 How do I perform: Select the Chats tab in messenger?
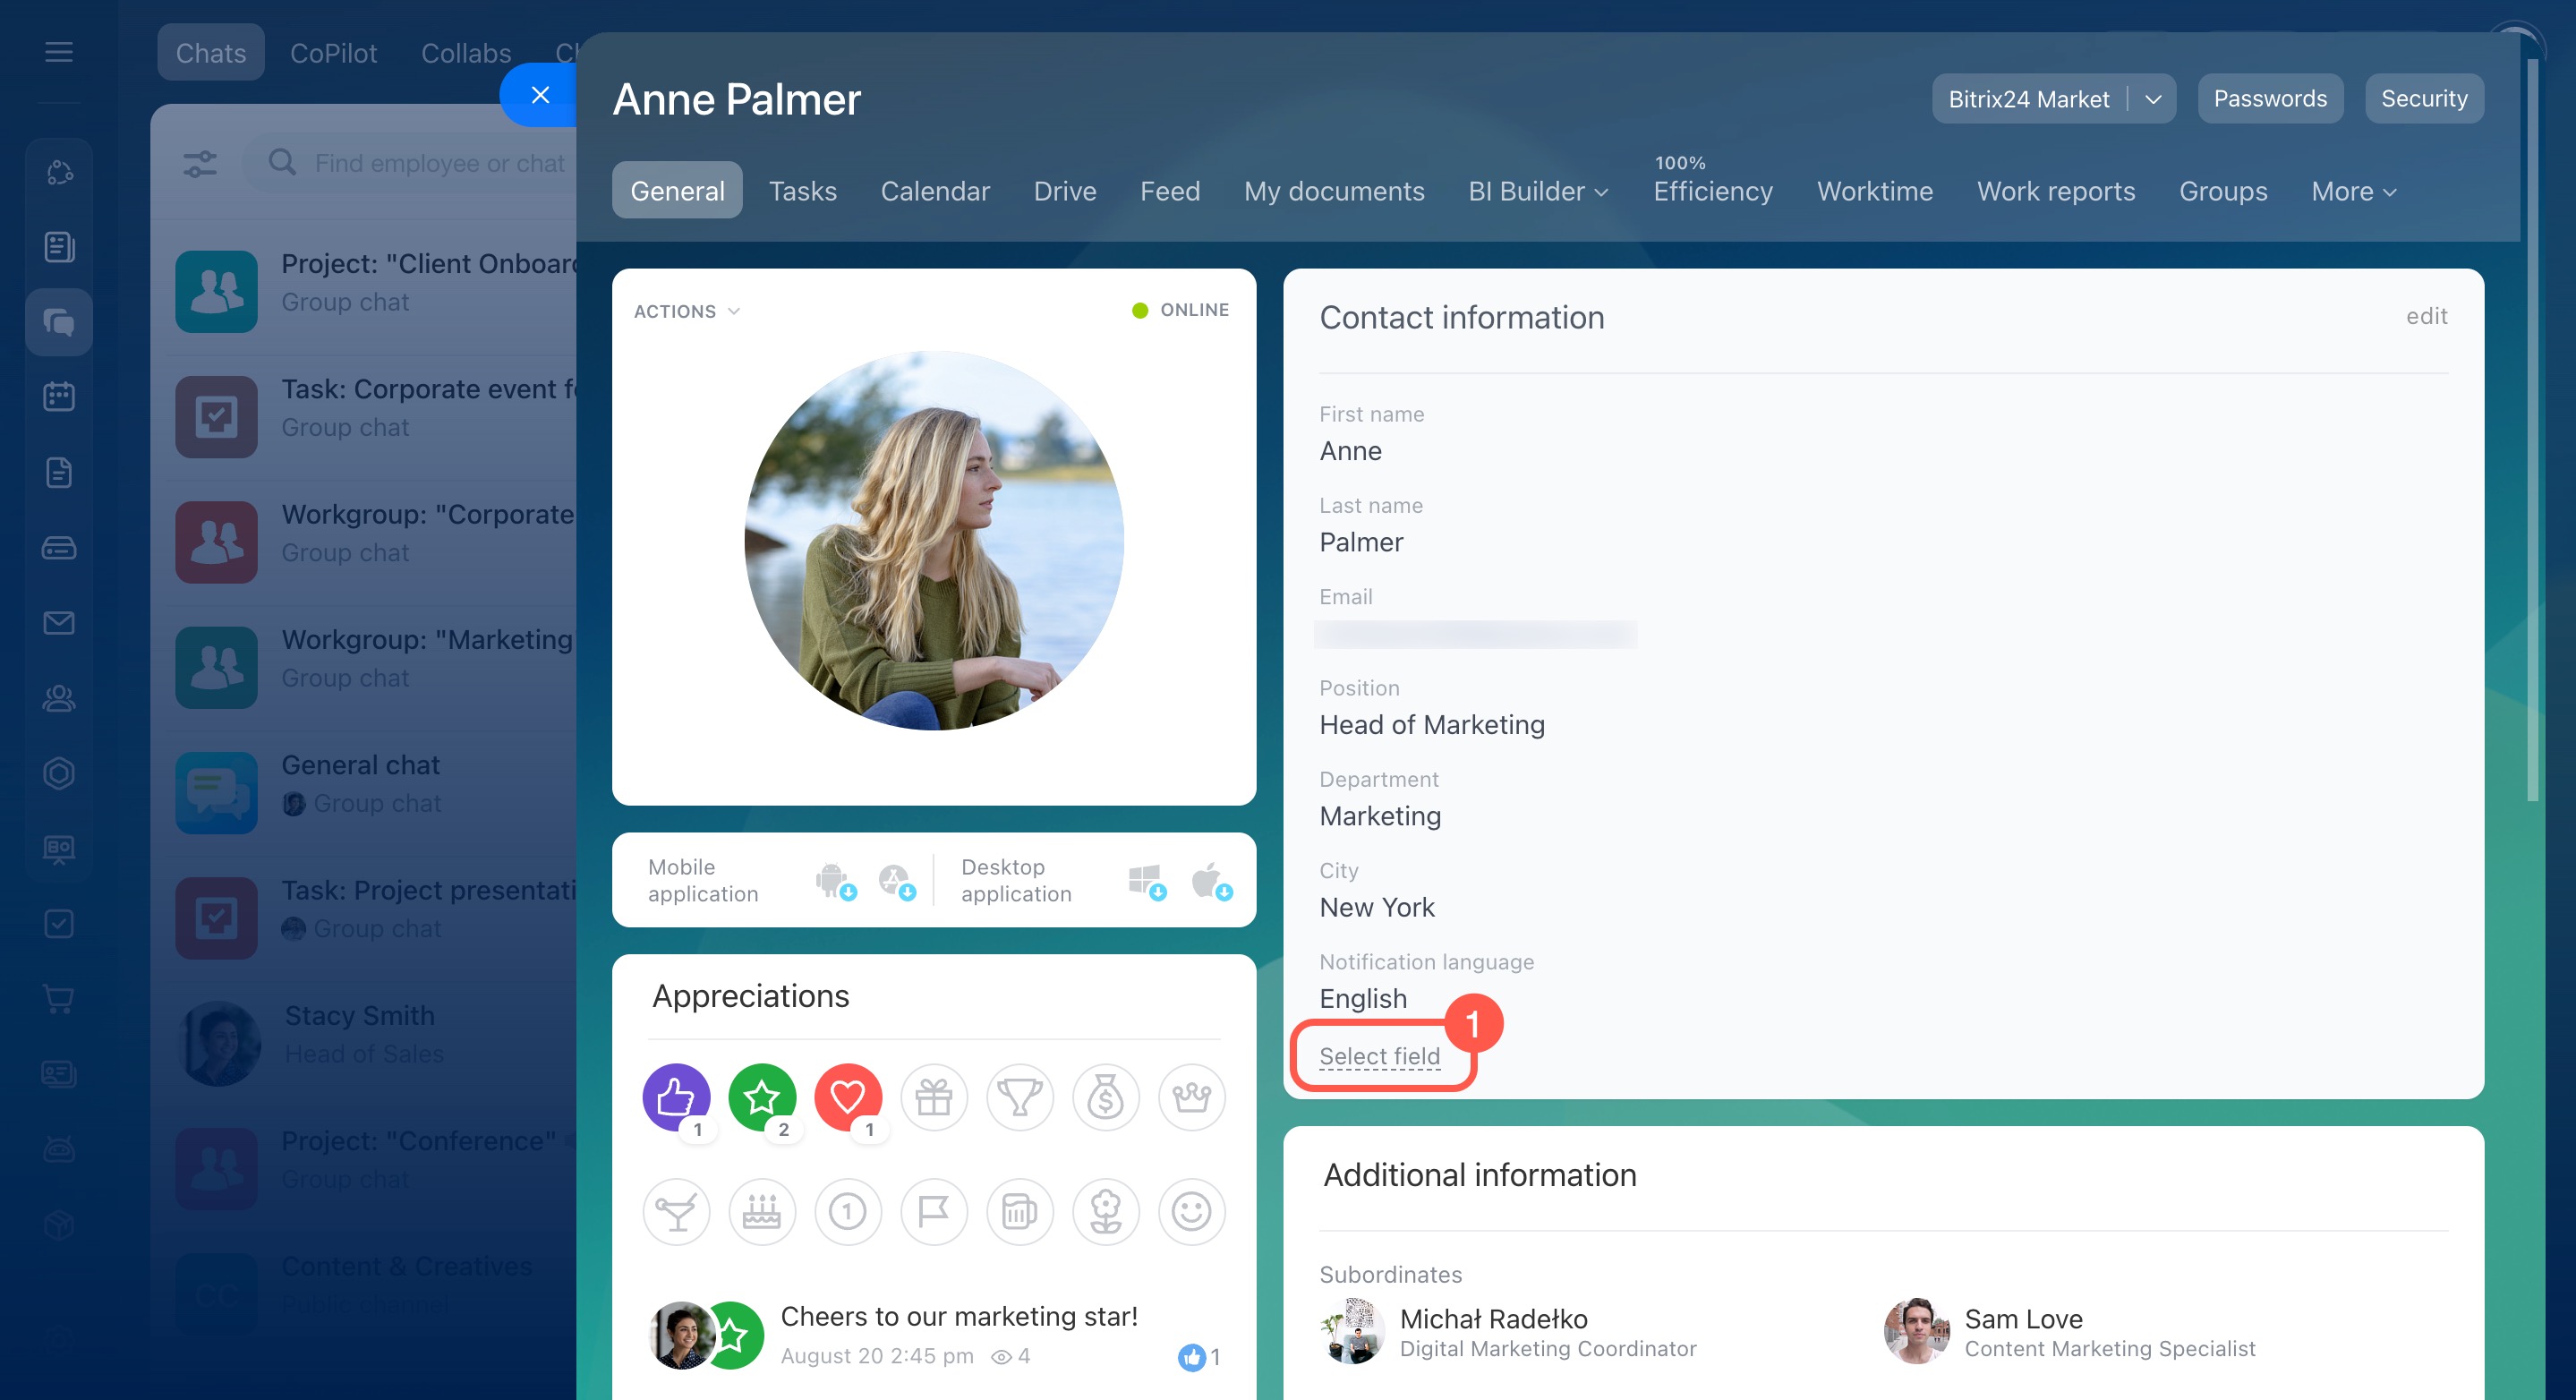[x=211, y=52]
